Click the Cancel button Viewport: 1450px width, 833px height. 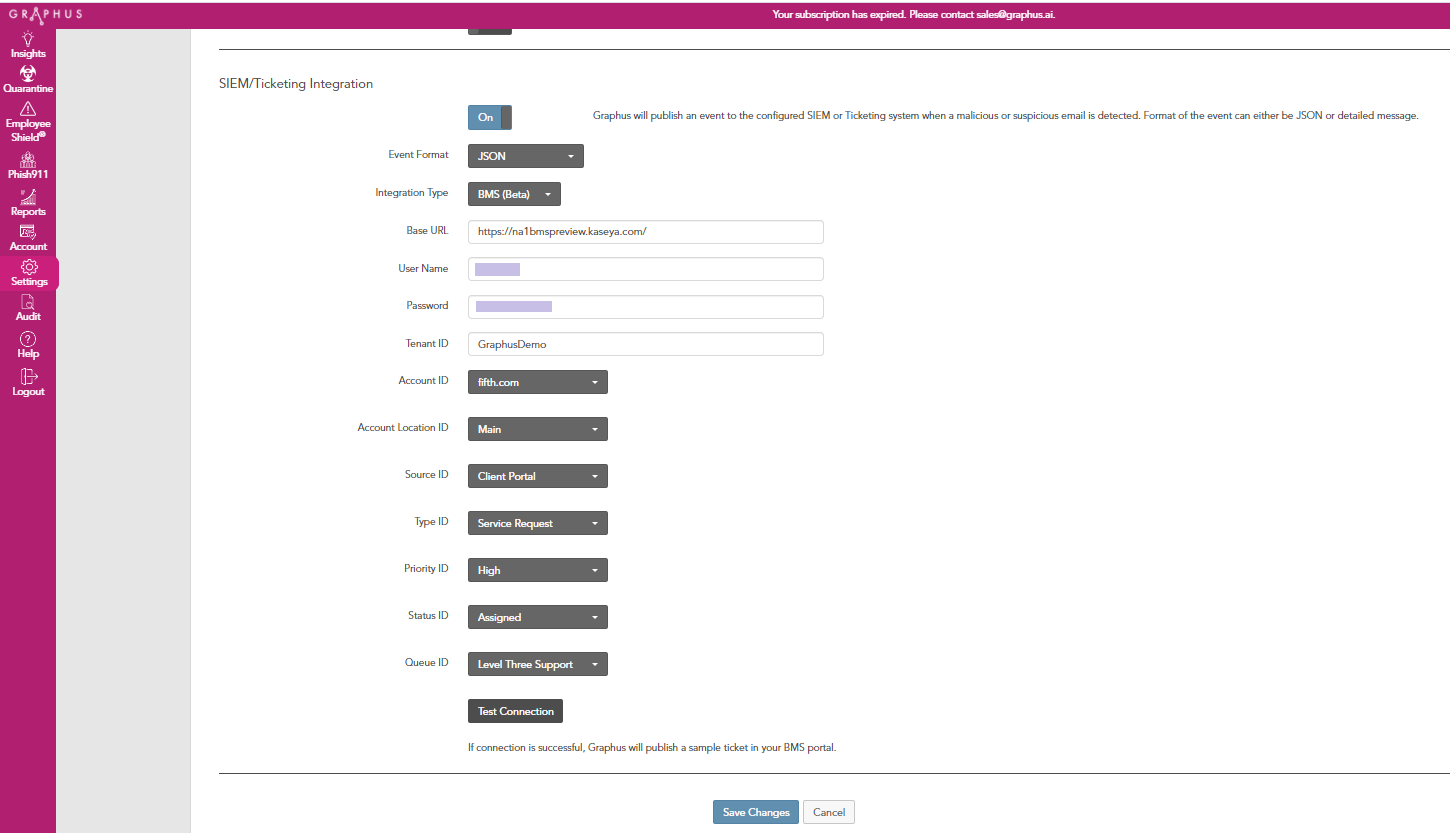coord(829,812)
